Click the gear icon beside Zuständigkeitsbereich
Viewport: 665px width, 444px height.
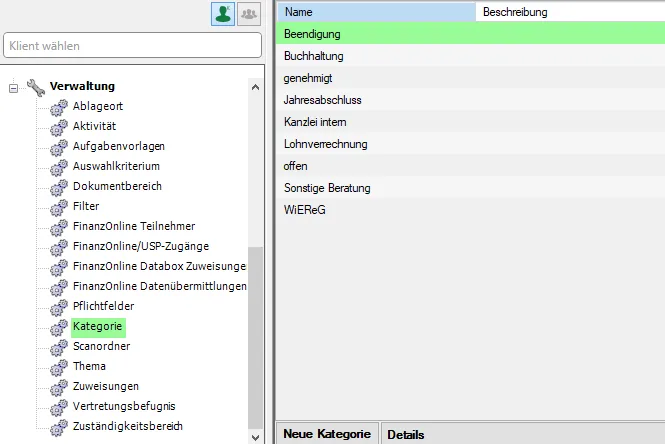(x=59, y=427)
